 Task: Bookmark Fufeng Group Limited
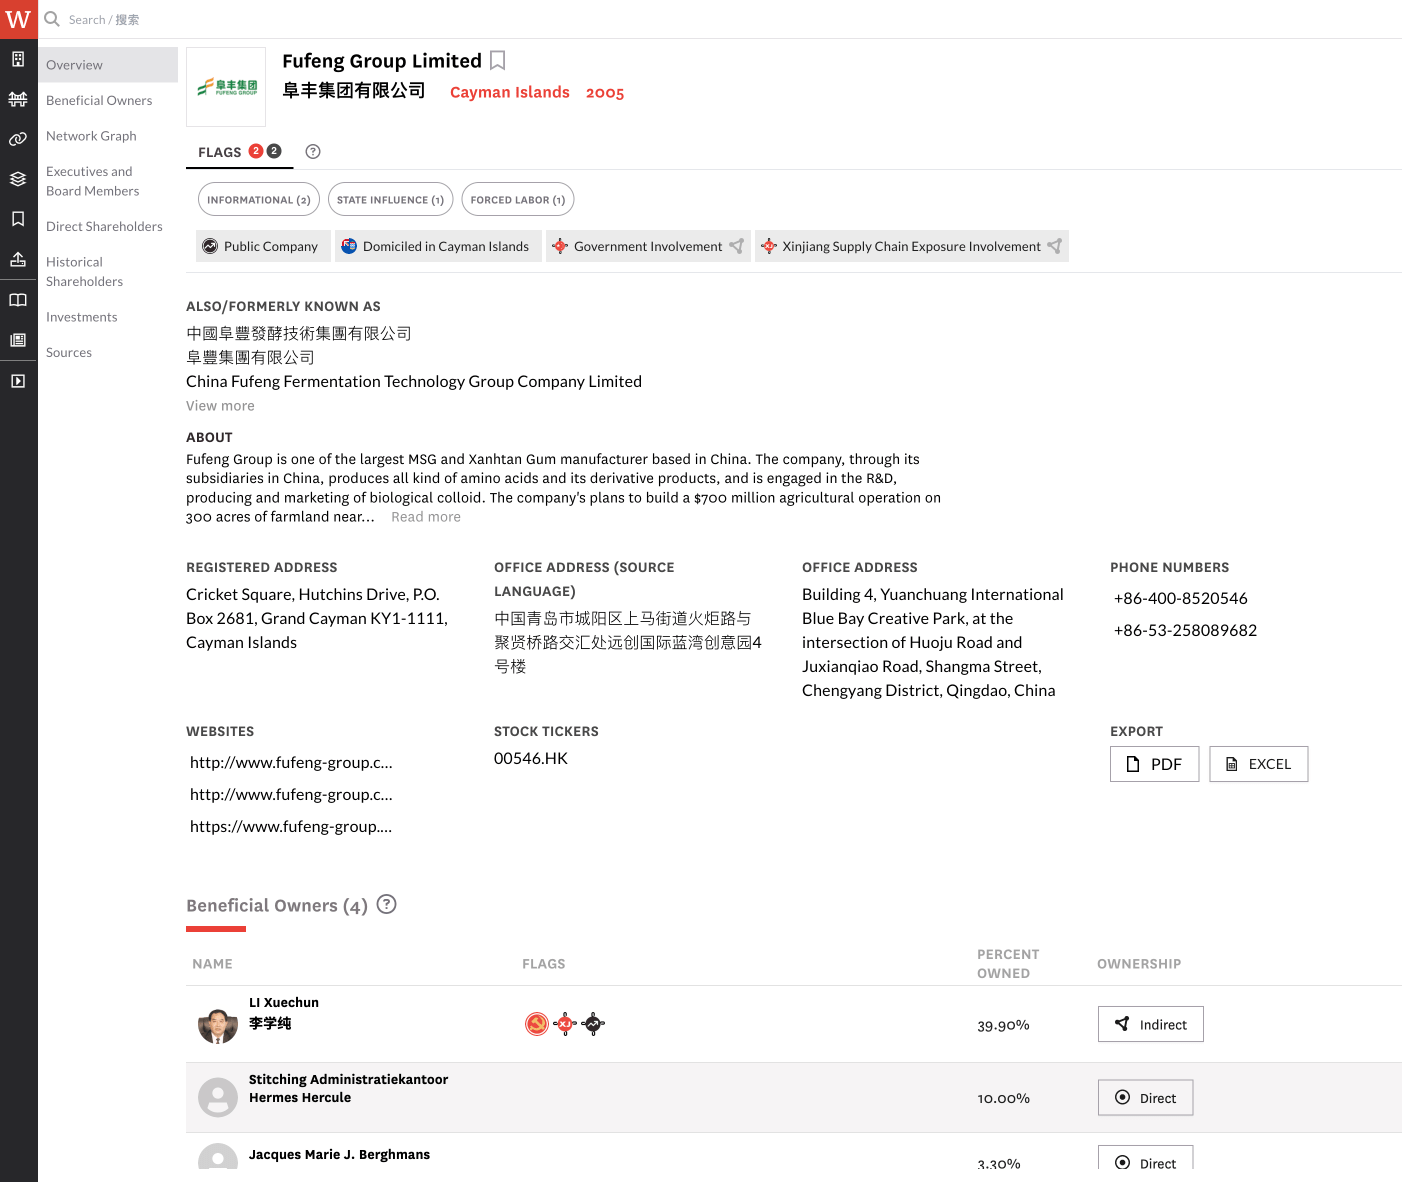pos(497,61)
